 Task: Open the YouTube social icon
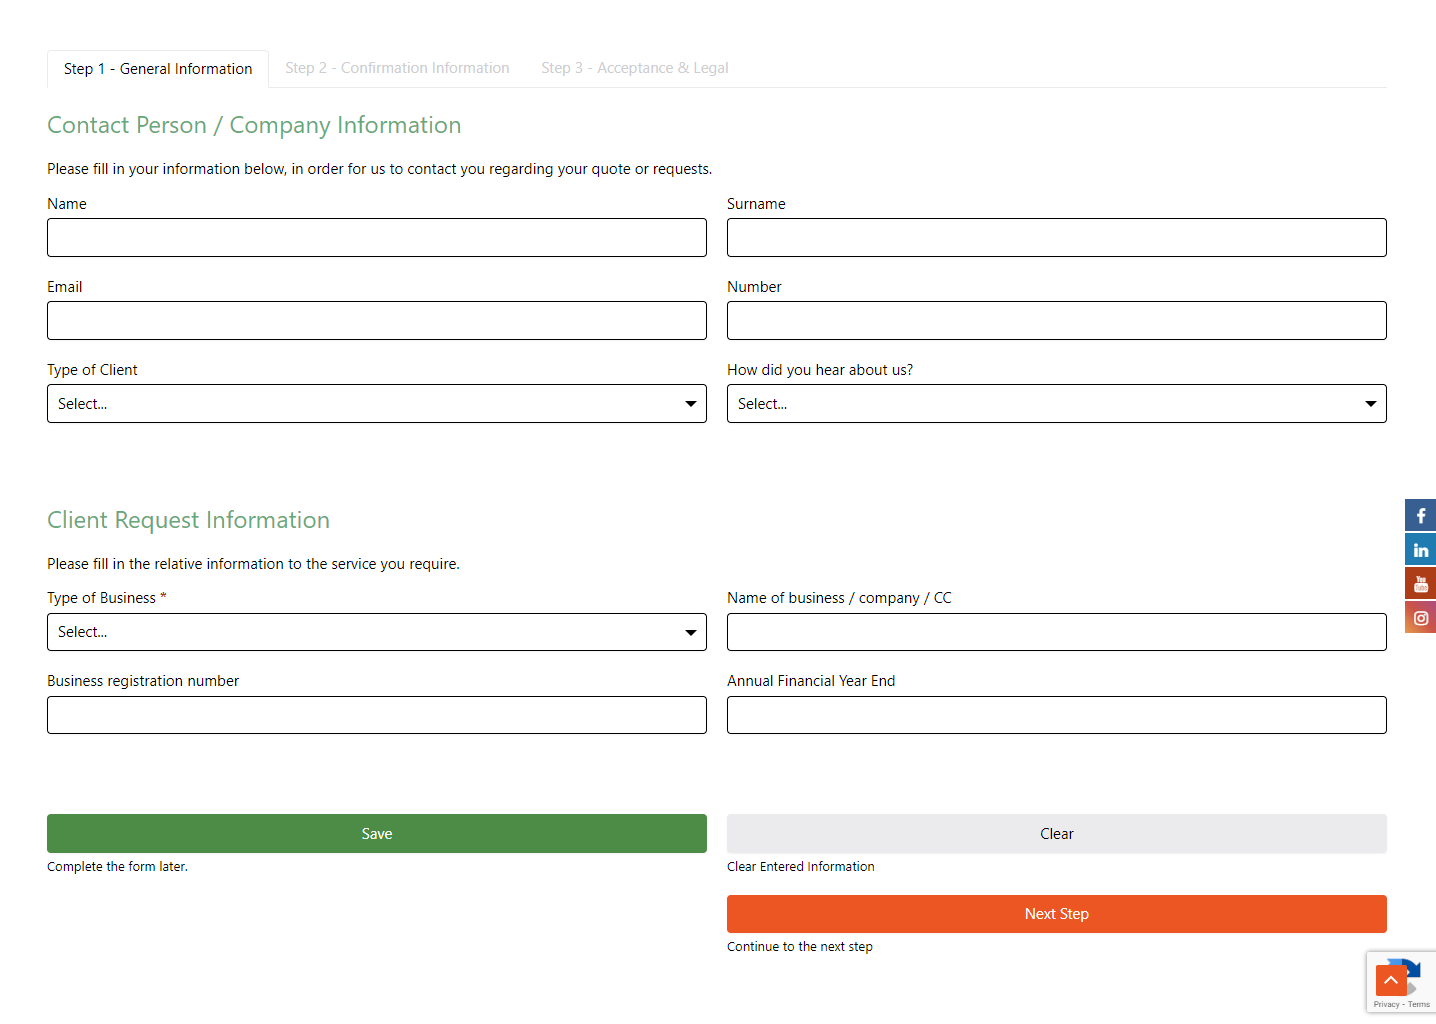[1420, 583]
